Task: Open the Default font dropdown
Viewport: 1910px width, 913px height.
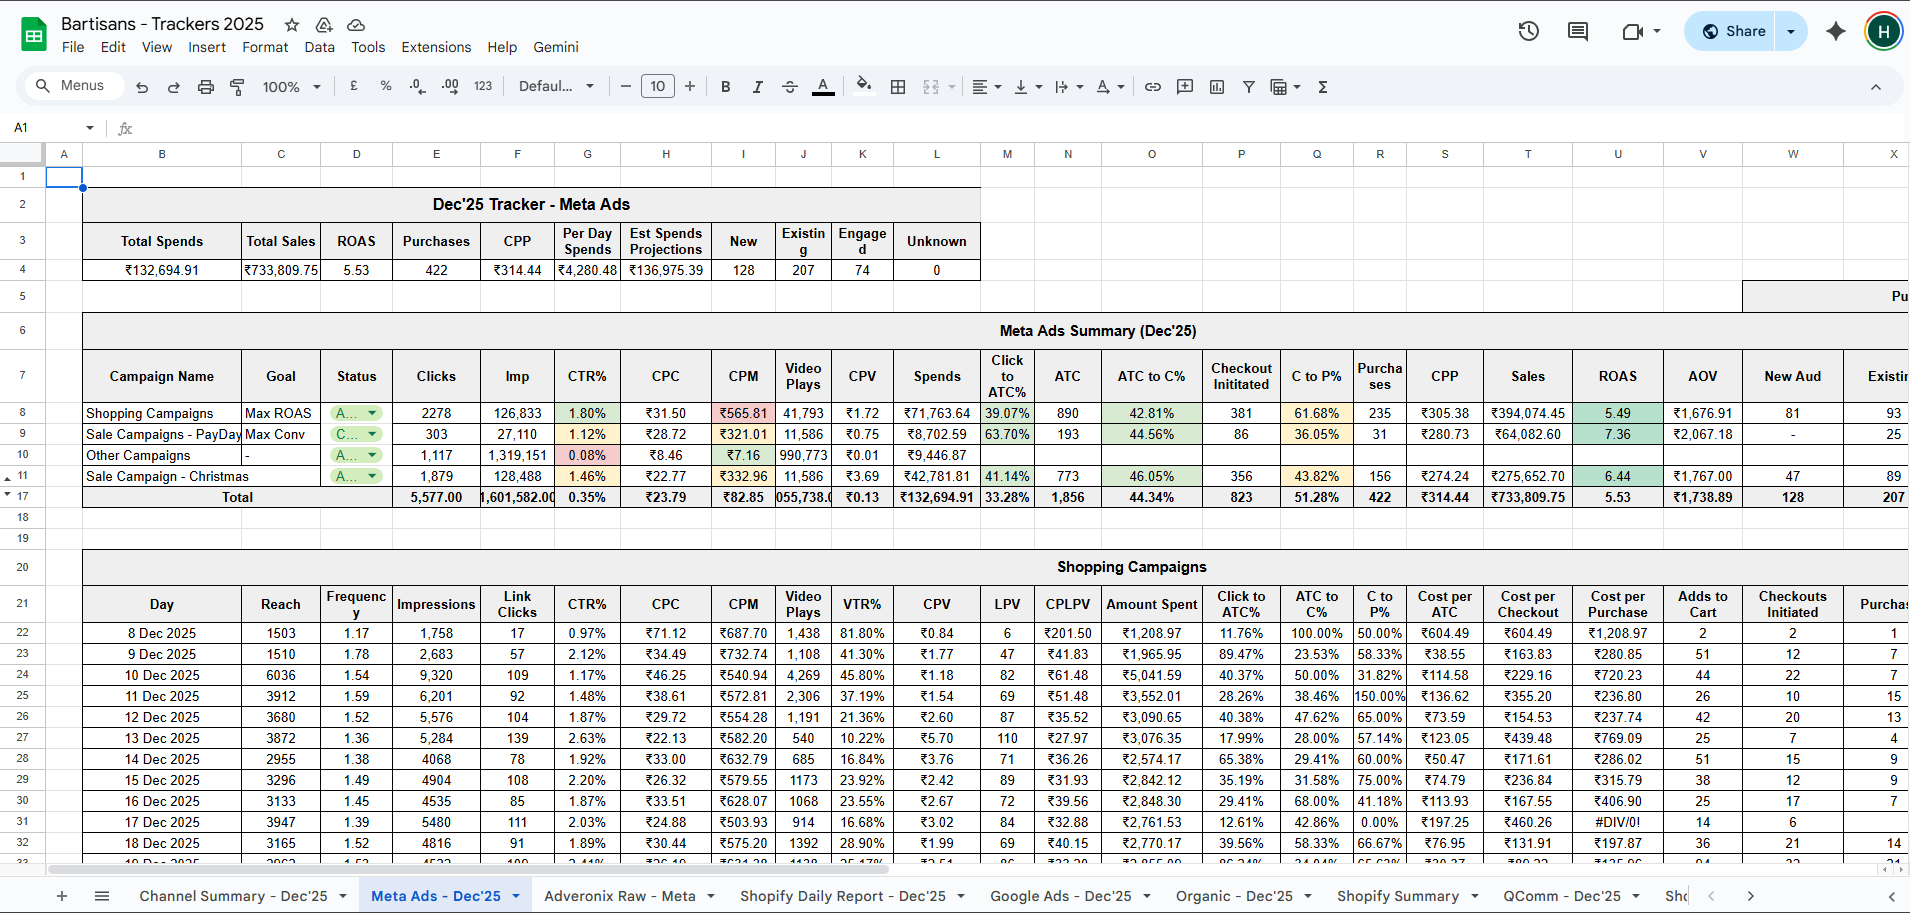Action: pos(556,87)
